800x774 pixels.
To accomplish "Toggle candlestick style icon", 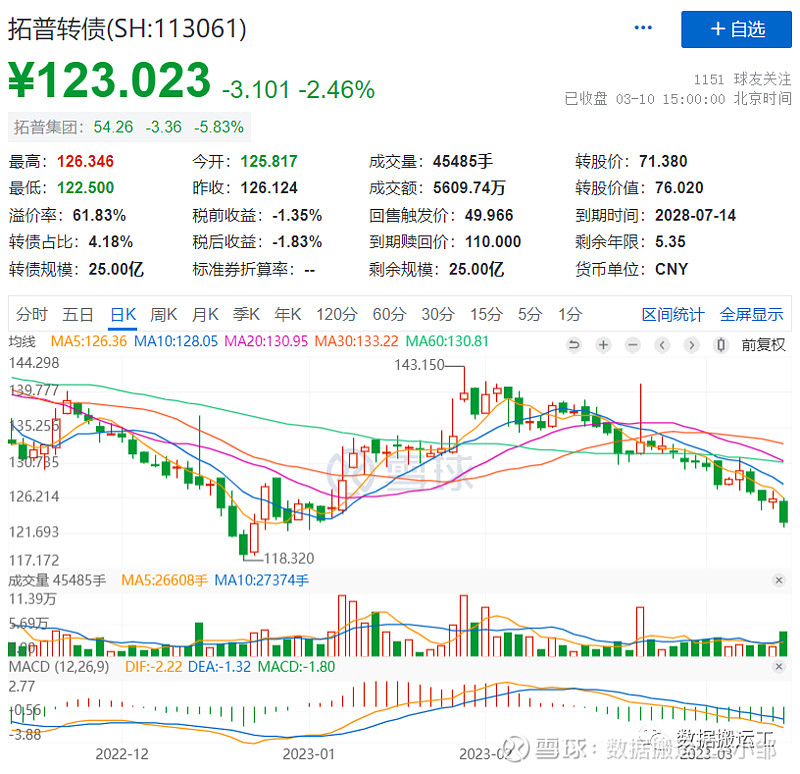I will [x=720, y=345].
